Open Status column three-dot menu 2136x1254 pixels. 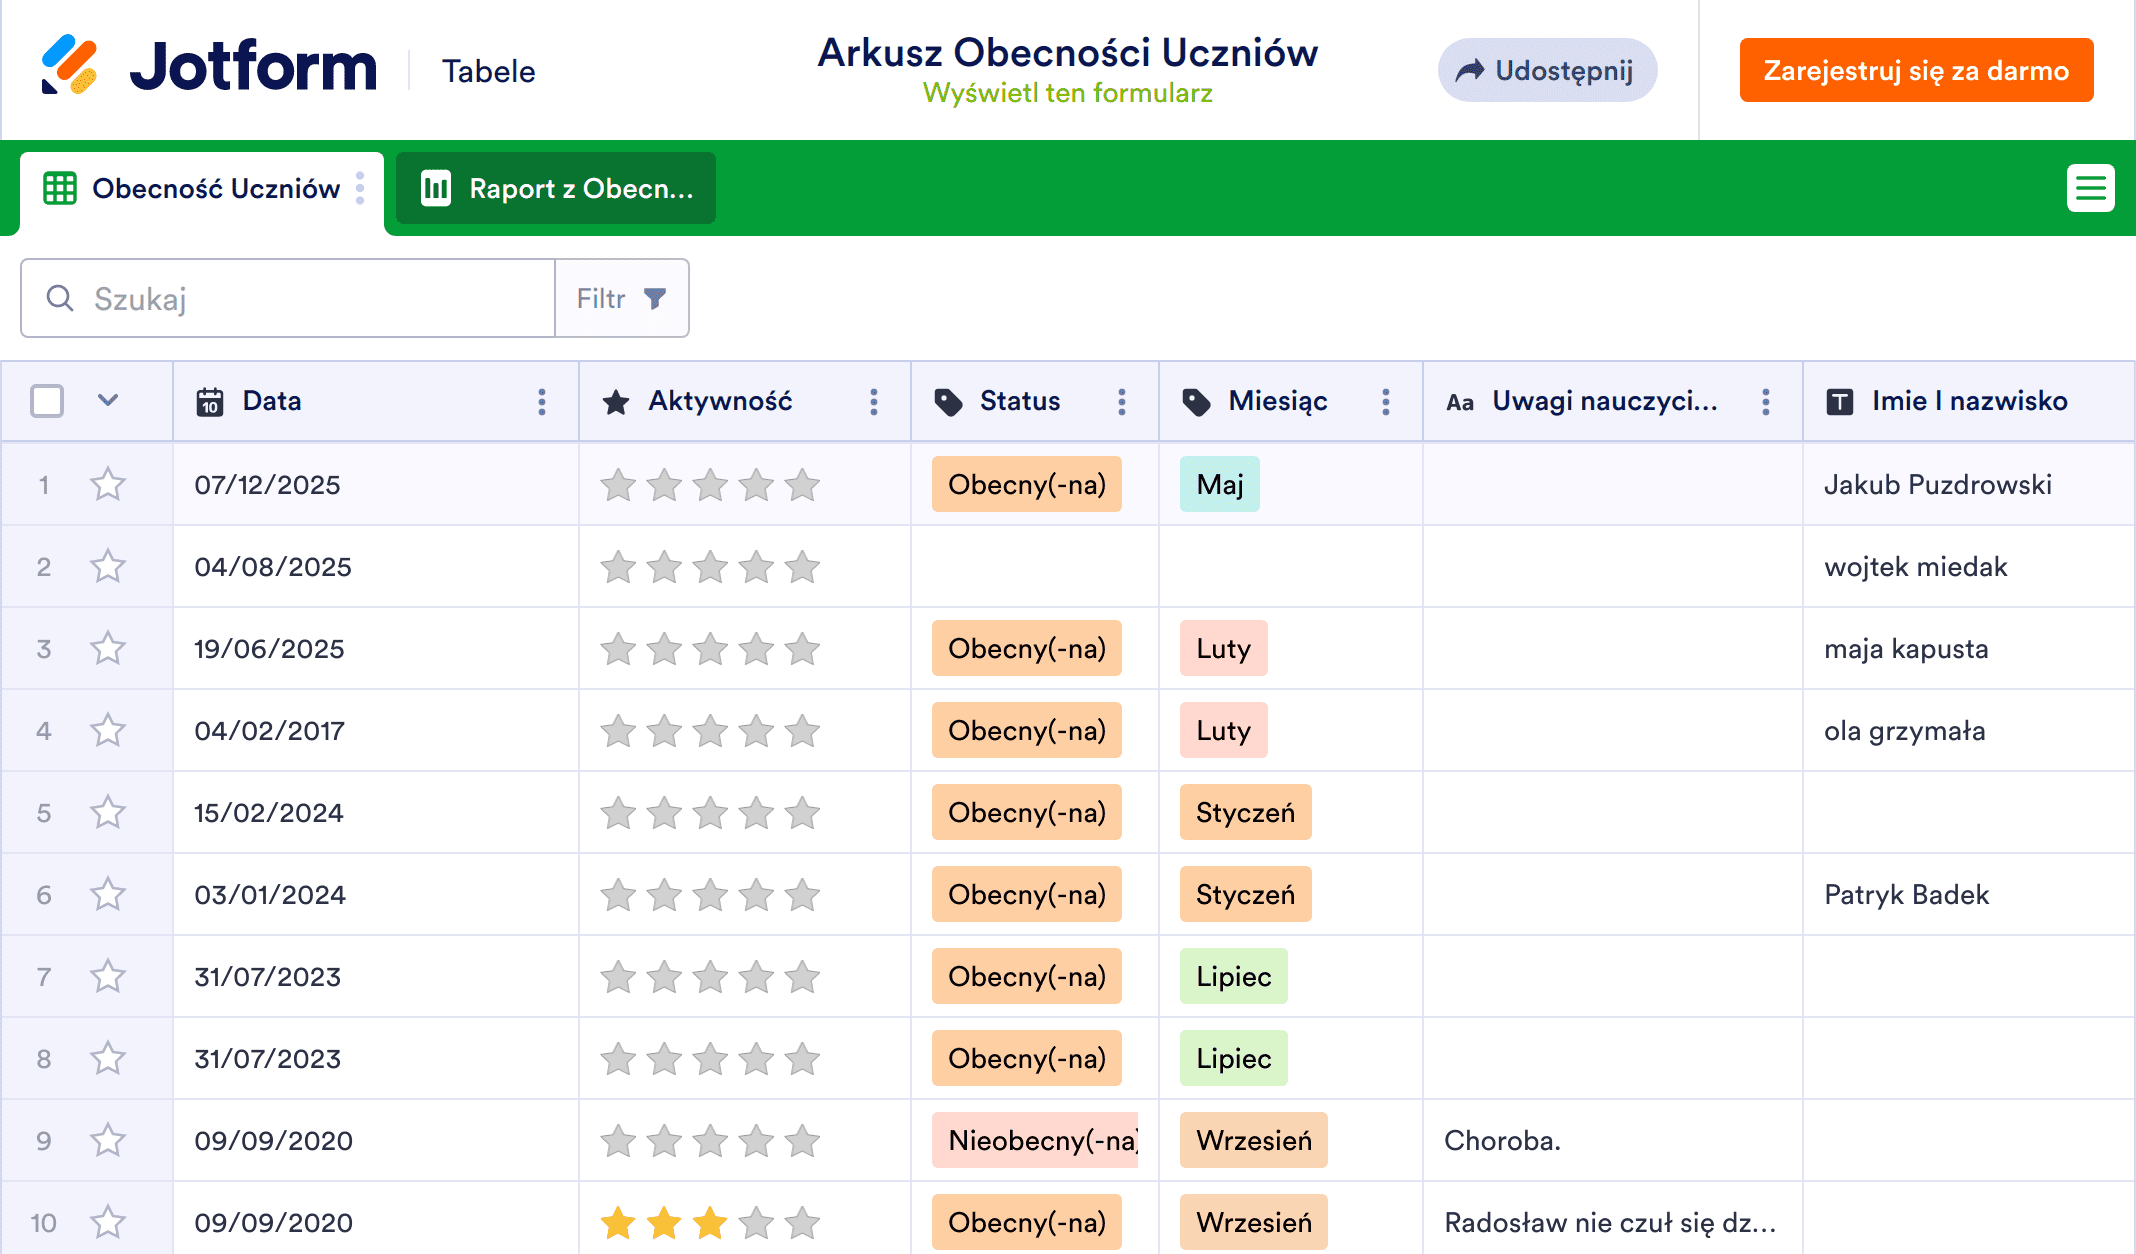pyautogui.click(x=1122, y=402)
